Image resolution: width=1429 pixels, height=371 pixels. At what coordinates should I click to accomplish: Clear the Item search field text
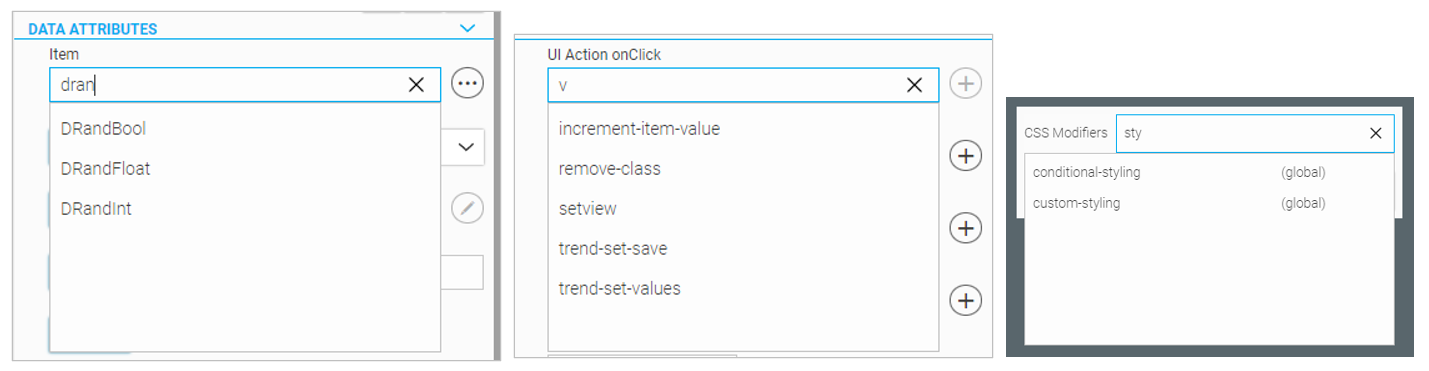[x=417, y=85]
